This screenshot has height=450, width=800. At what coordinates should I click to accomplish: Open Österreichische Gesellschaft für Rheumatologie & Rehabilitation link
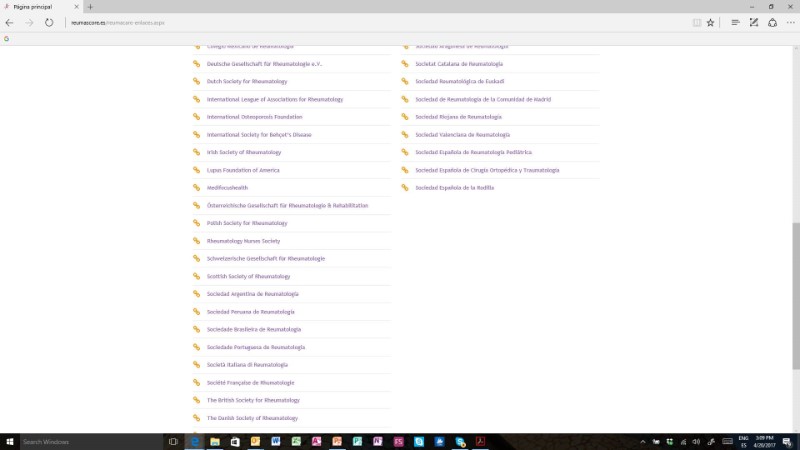click(x=287, y=206)
